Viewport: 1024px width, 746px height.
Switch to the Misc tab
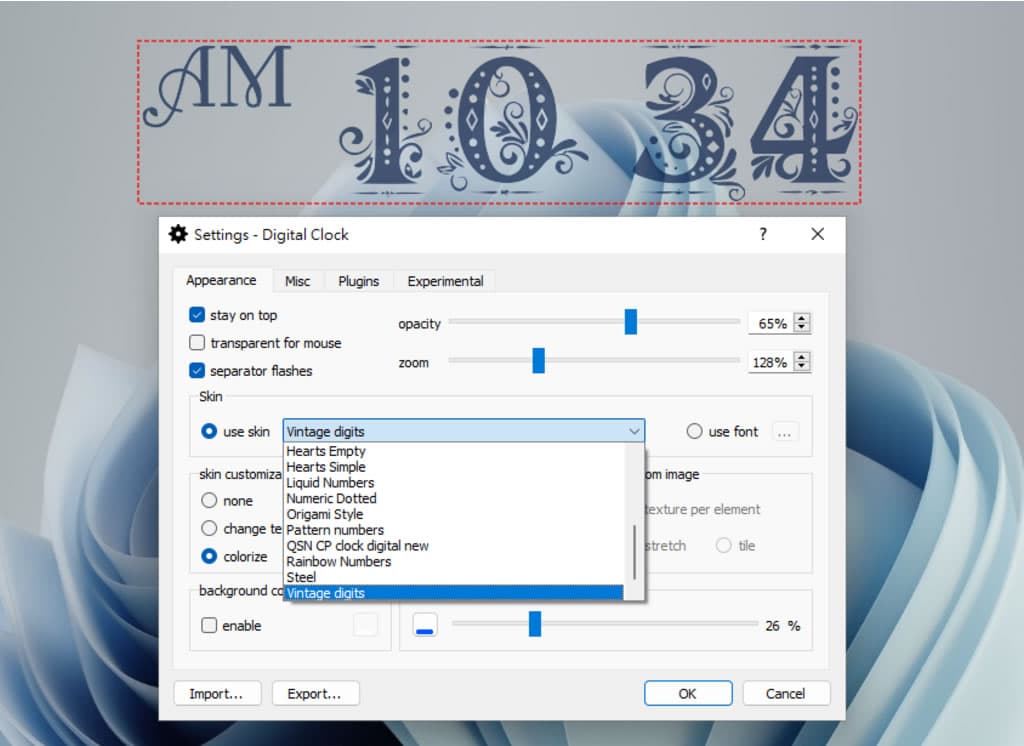point(297,281)
